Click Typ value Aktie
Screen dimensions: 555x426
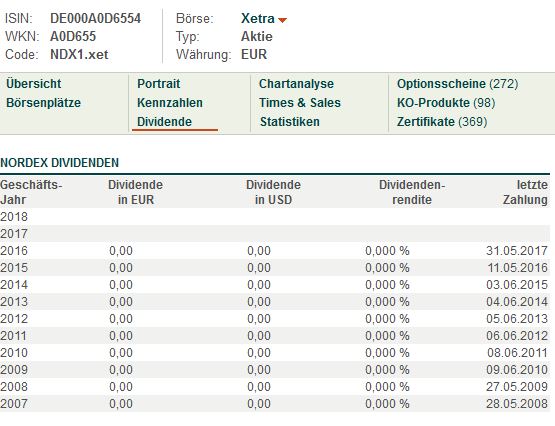[x=257, y=36]
